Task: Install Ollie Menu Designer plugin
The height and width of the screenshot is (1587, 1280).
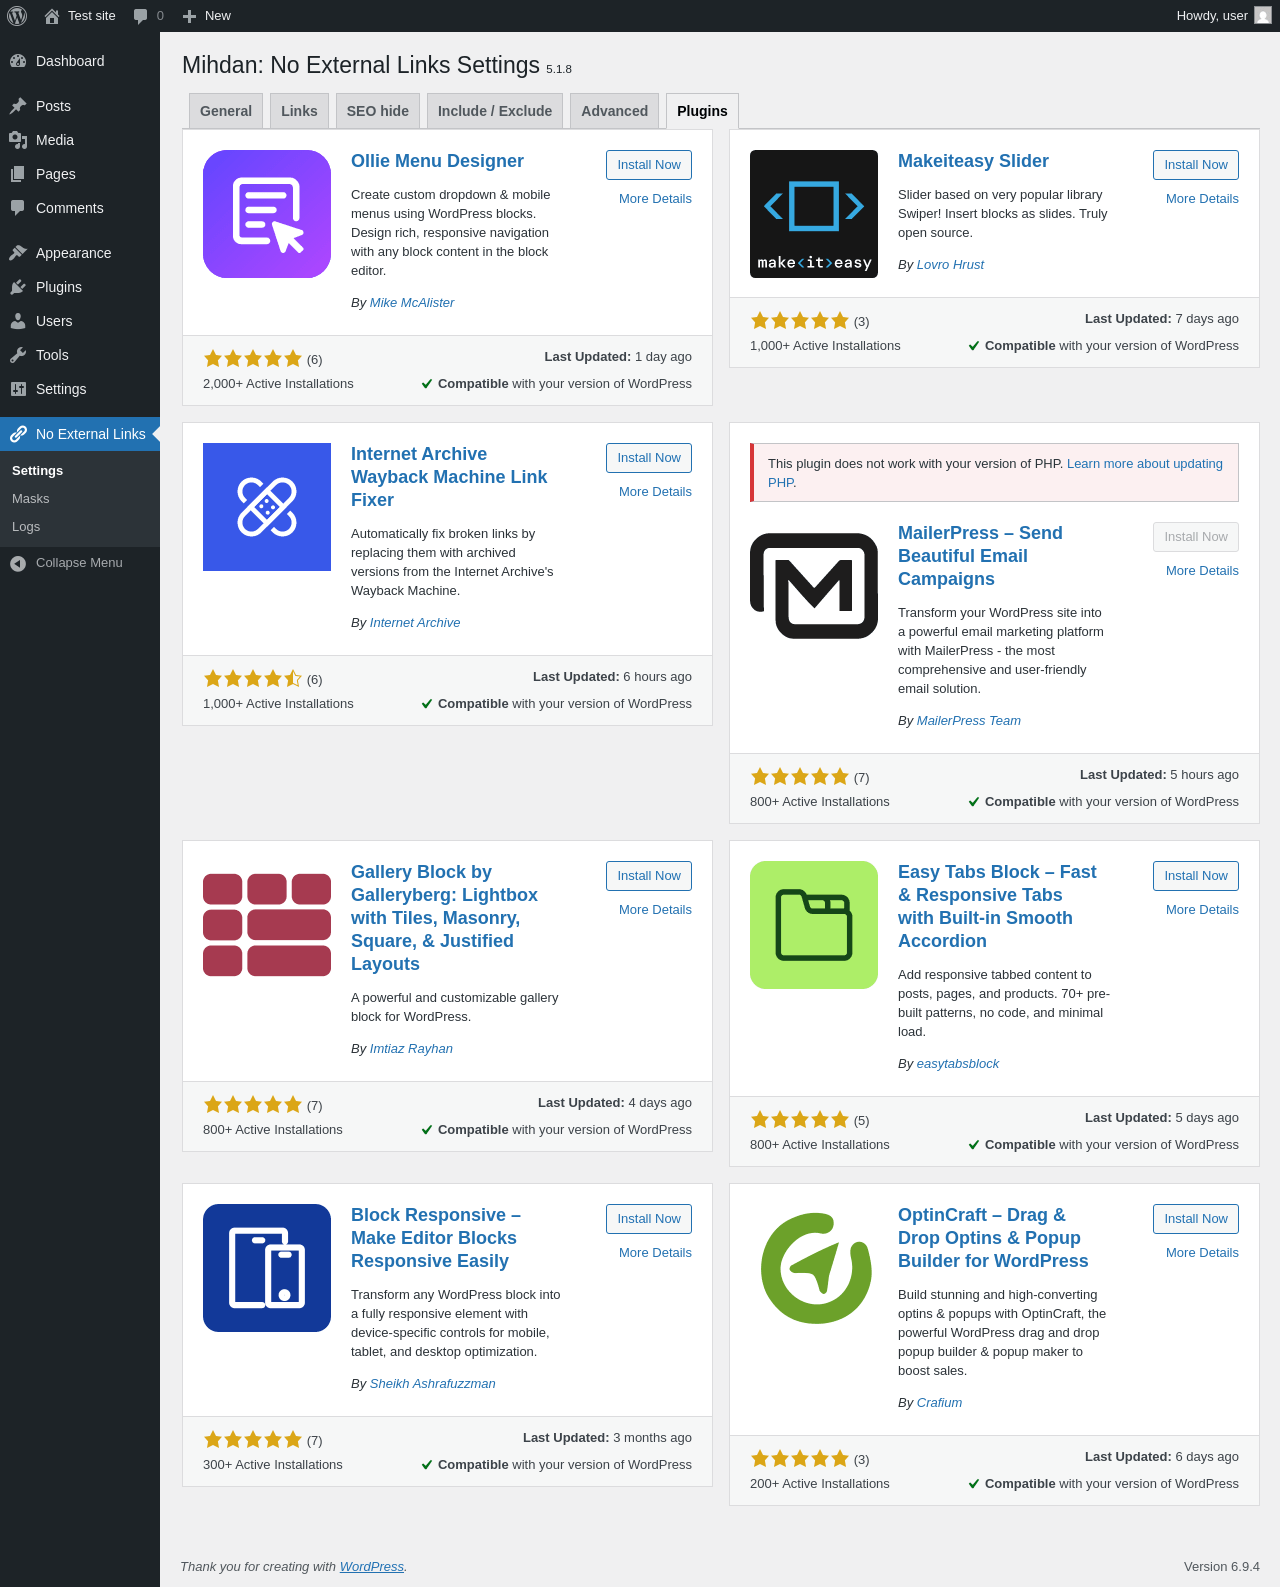Action: coord(649,165)
